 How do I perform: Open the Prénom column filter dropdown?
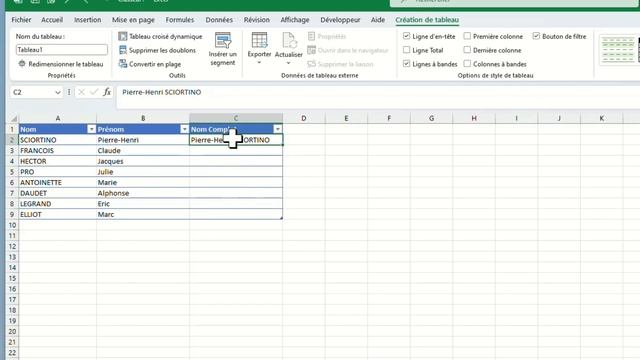point(184,129)
